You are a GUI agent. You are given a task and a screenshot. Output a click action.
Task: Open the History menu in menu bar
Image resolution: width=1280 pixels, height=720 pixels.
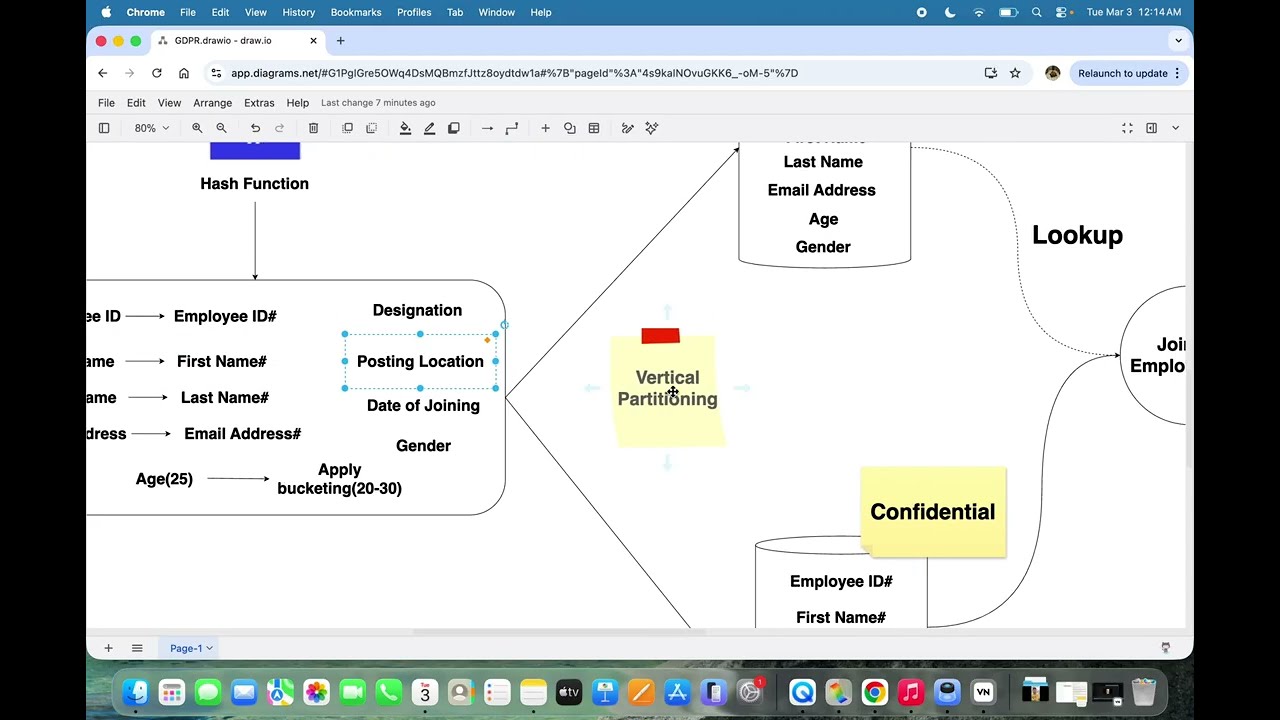(x=298, y=12)
